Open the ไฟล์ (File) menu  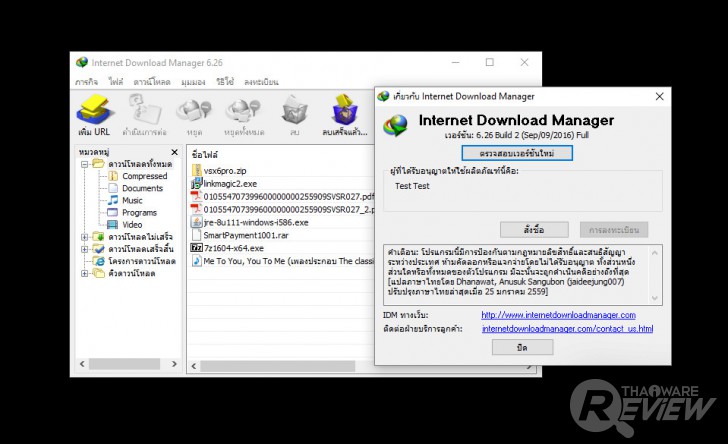tap(116, 82)
